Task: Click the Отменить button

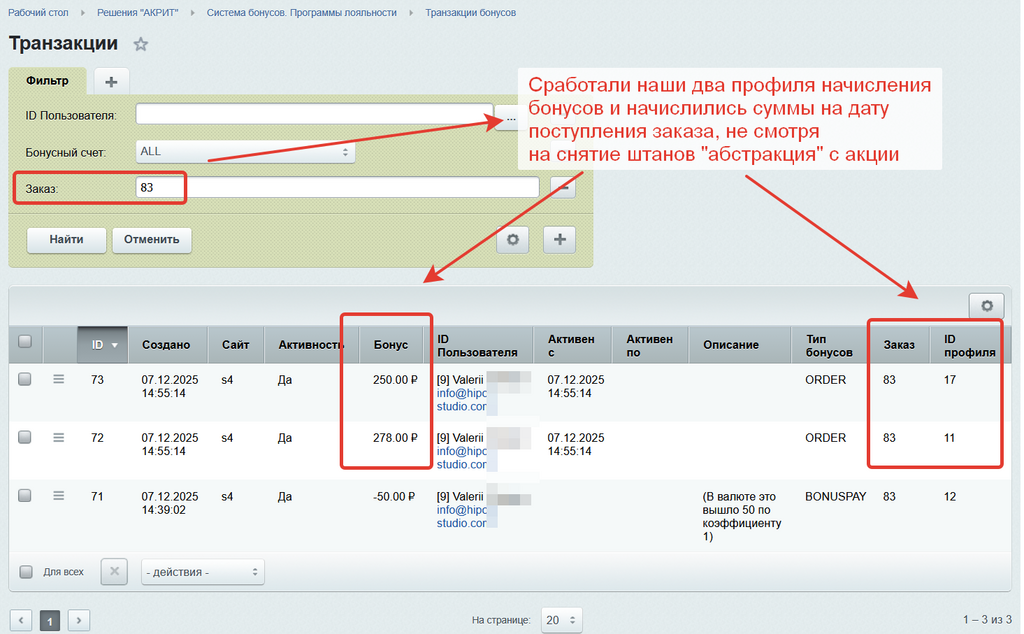Action: tap(151, 240)
